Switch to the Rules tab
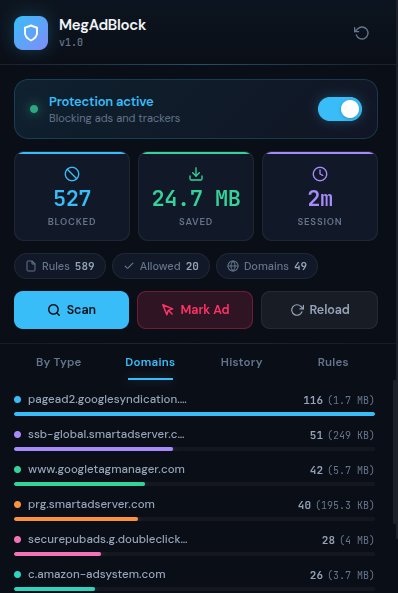 (x=333, y=362)
